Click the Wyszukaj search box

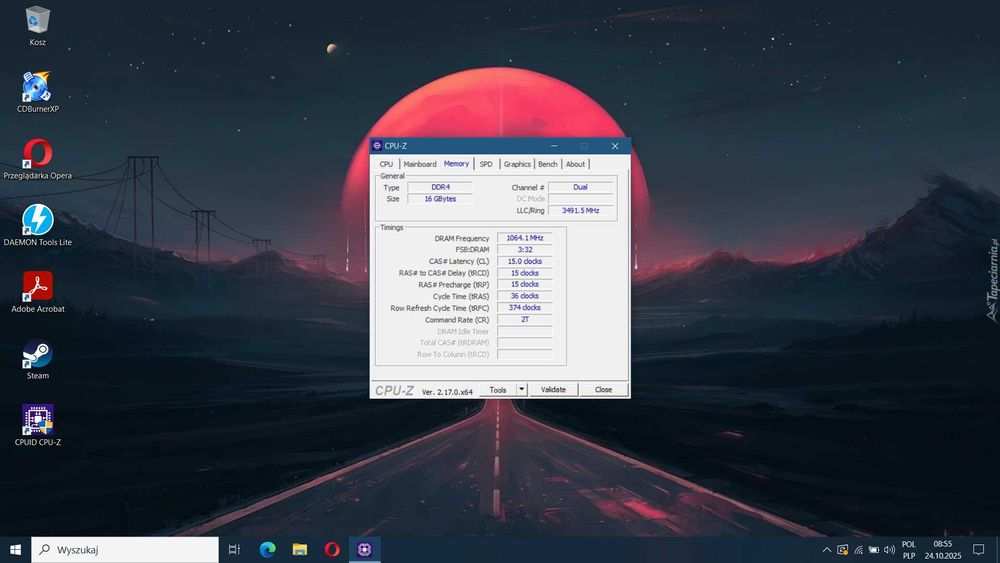[125, 549]
